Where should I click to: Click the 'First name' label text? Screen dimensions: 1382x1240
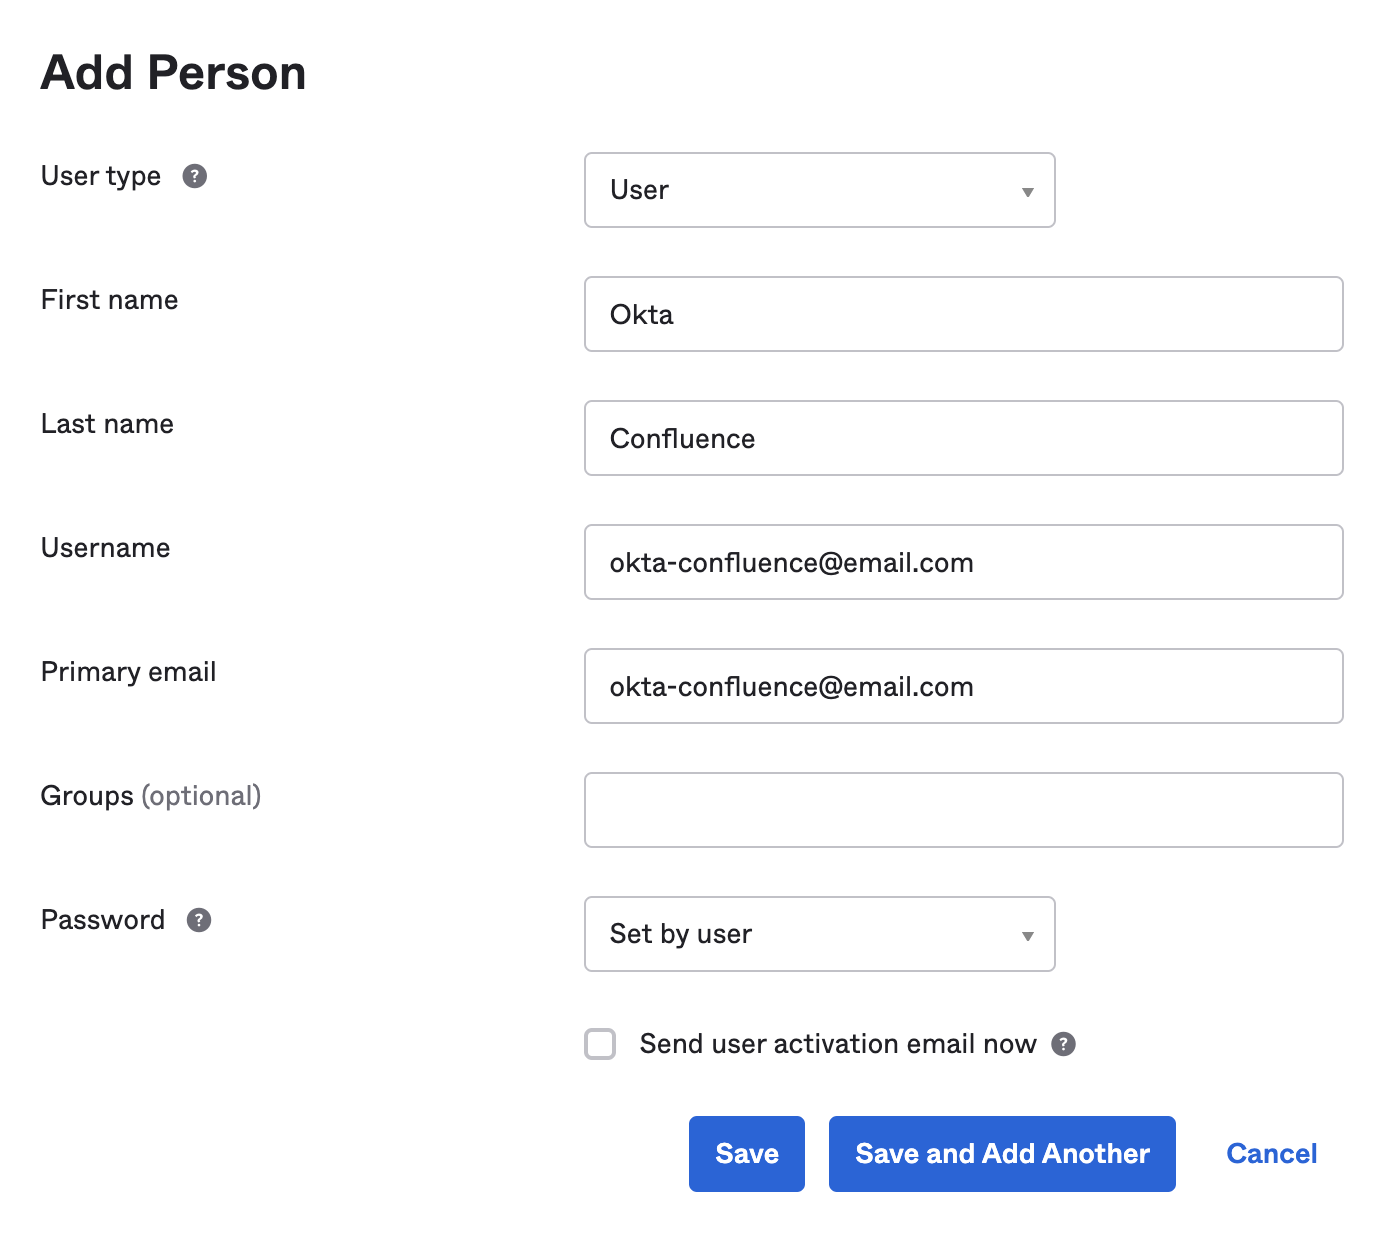pos(110,300)
